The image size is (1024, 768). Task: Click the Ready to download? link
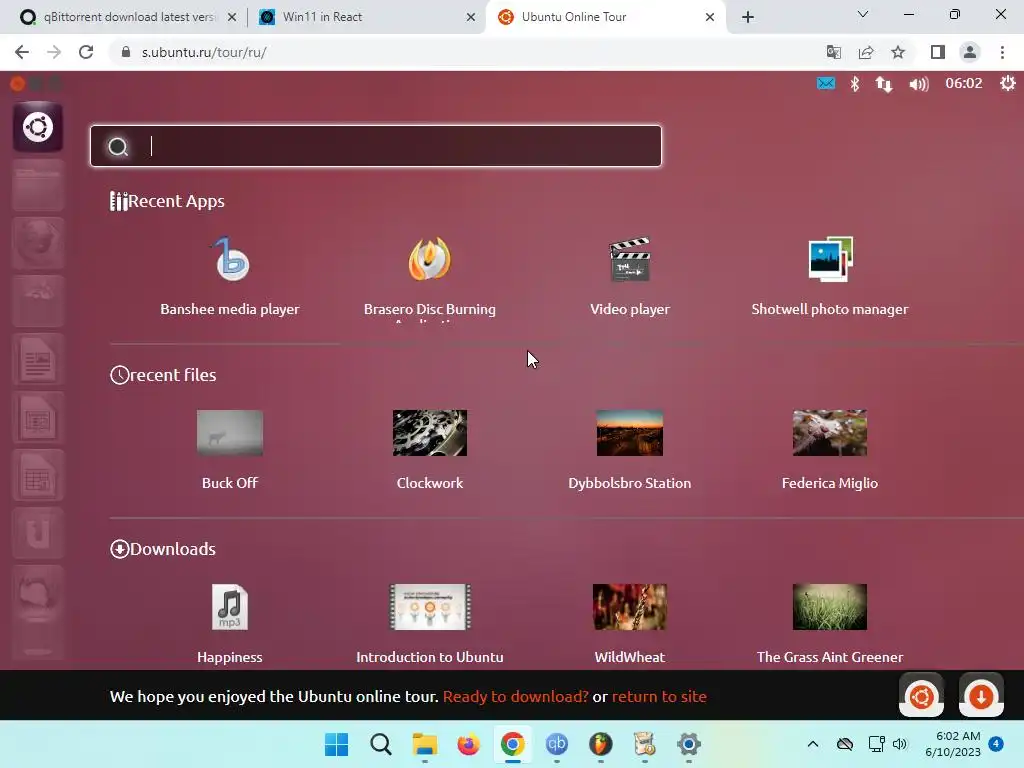coord(515,696)
